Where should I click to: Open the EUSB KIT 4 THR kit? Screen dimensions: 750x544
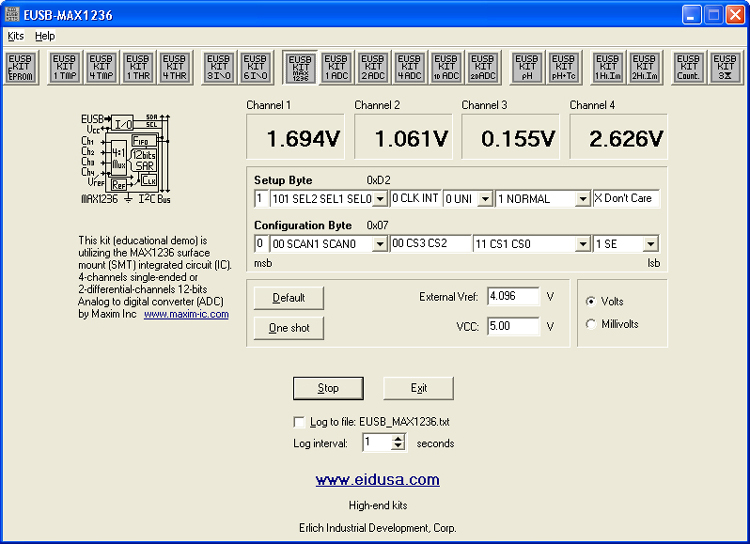pyautogui.click(x=175, y=67)
